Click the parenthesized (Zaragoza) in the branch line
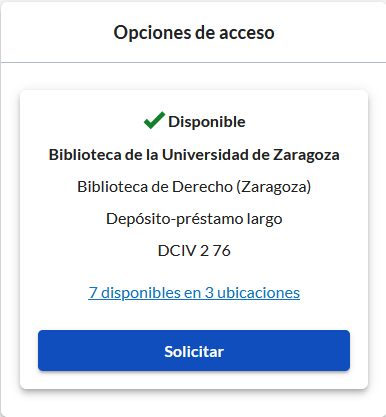 tap(274, 187)
